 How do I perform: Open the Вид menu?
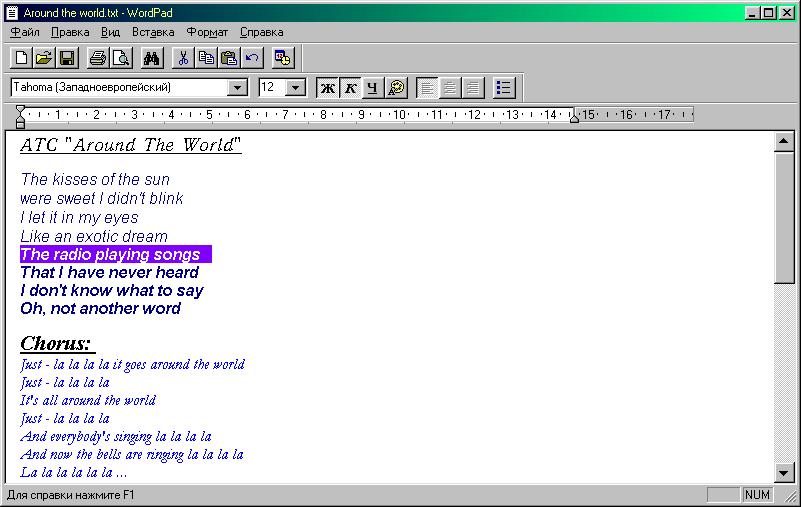(110, 32)
